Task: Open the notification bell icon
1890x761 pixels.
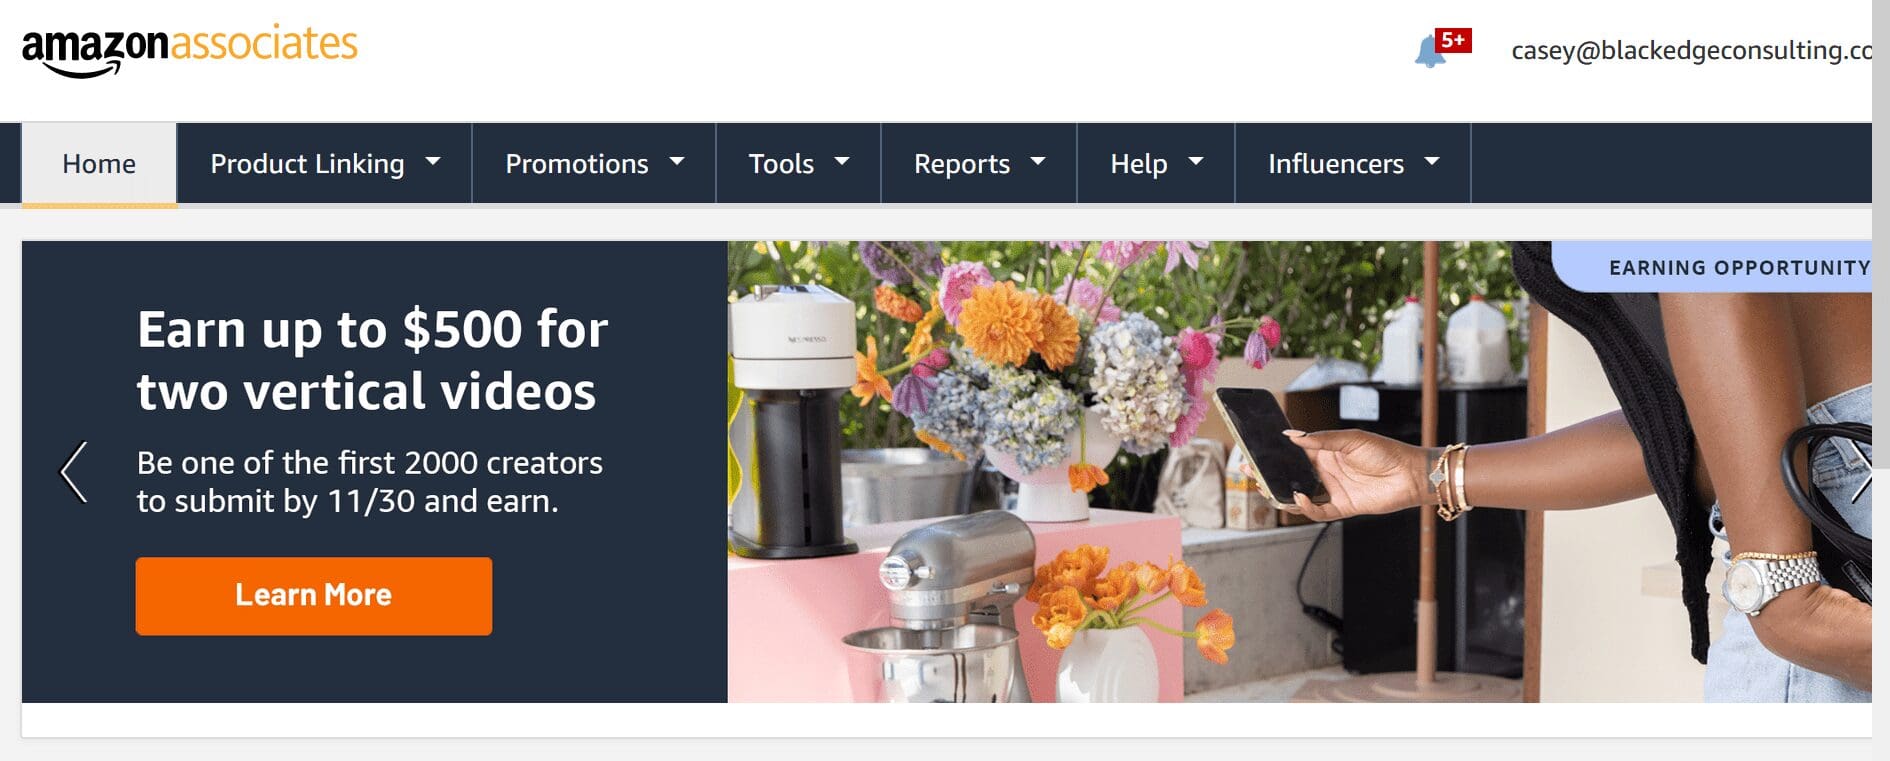Action: point(1430,52)
